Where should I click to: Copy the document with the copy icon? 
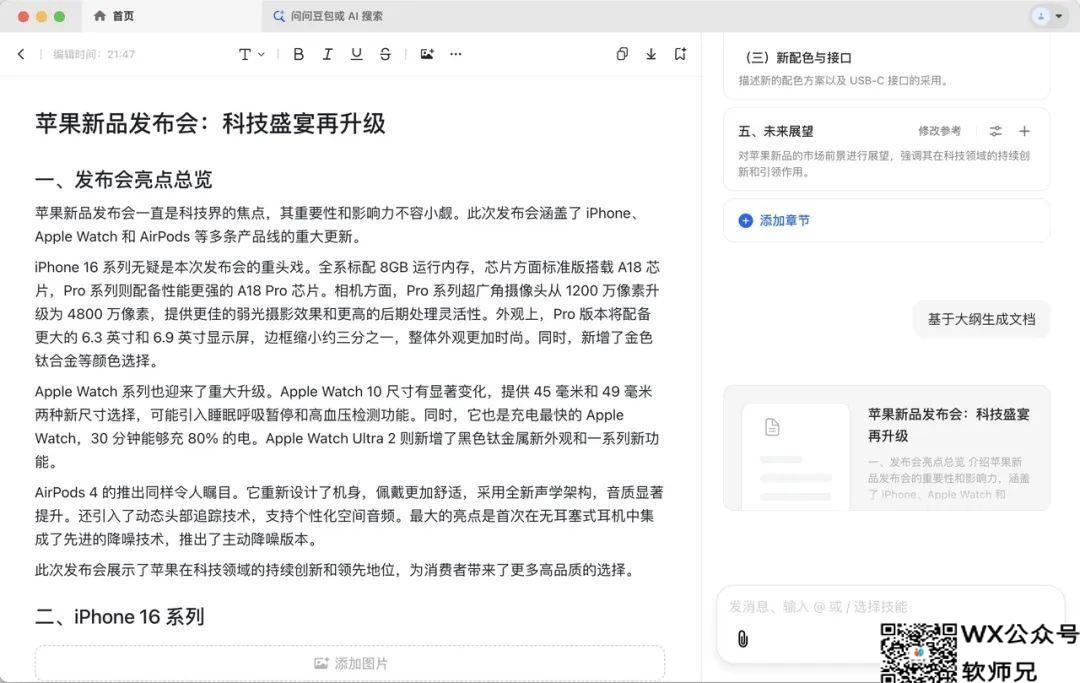(x=622, y=54)
